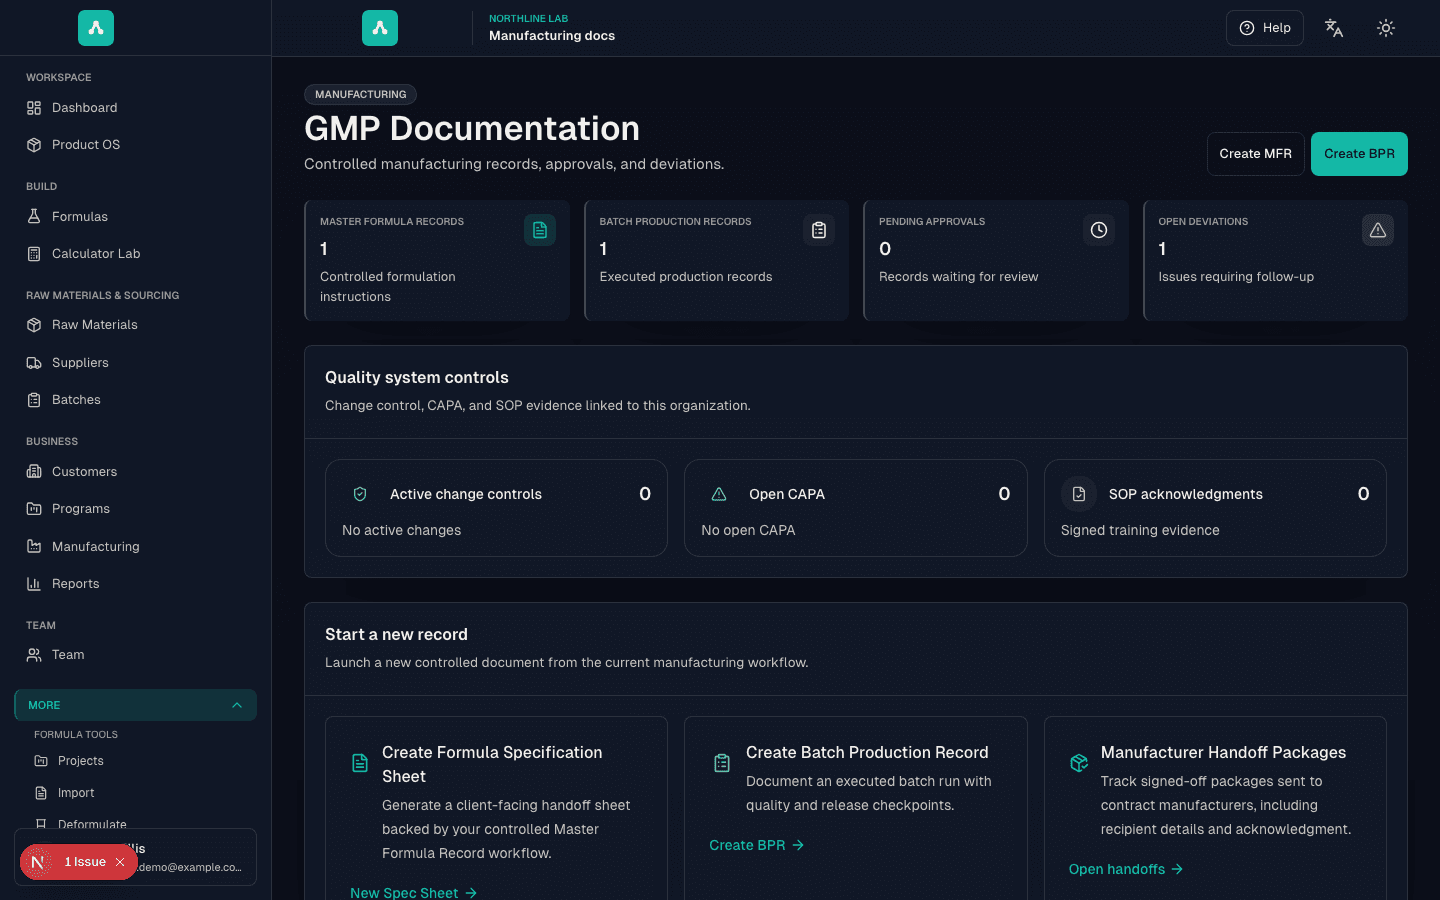Follow the New Spec Sheet link
Screen dimensions: 1440x900
(x=414, y=892)
